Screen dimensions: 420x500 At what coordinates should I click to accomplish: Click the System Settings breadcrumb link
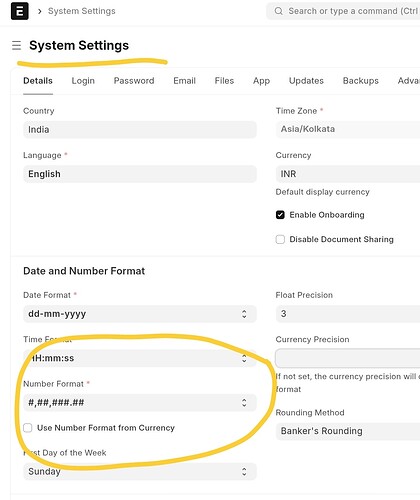82,11
